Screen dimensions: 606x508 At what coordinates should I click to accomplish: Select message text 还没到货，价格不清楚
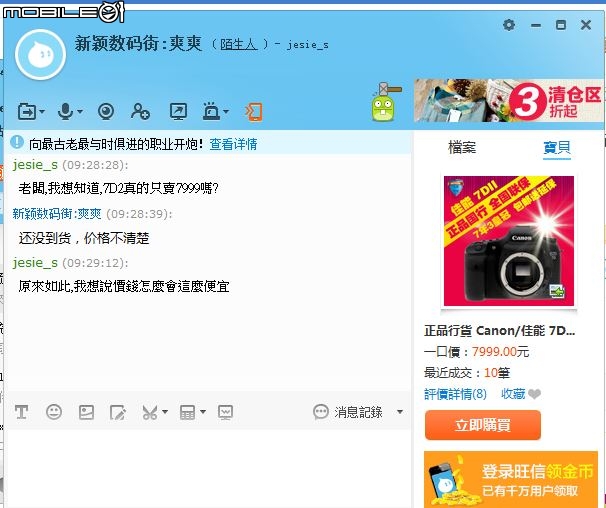tap(84, 238)
